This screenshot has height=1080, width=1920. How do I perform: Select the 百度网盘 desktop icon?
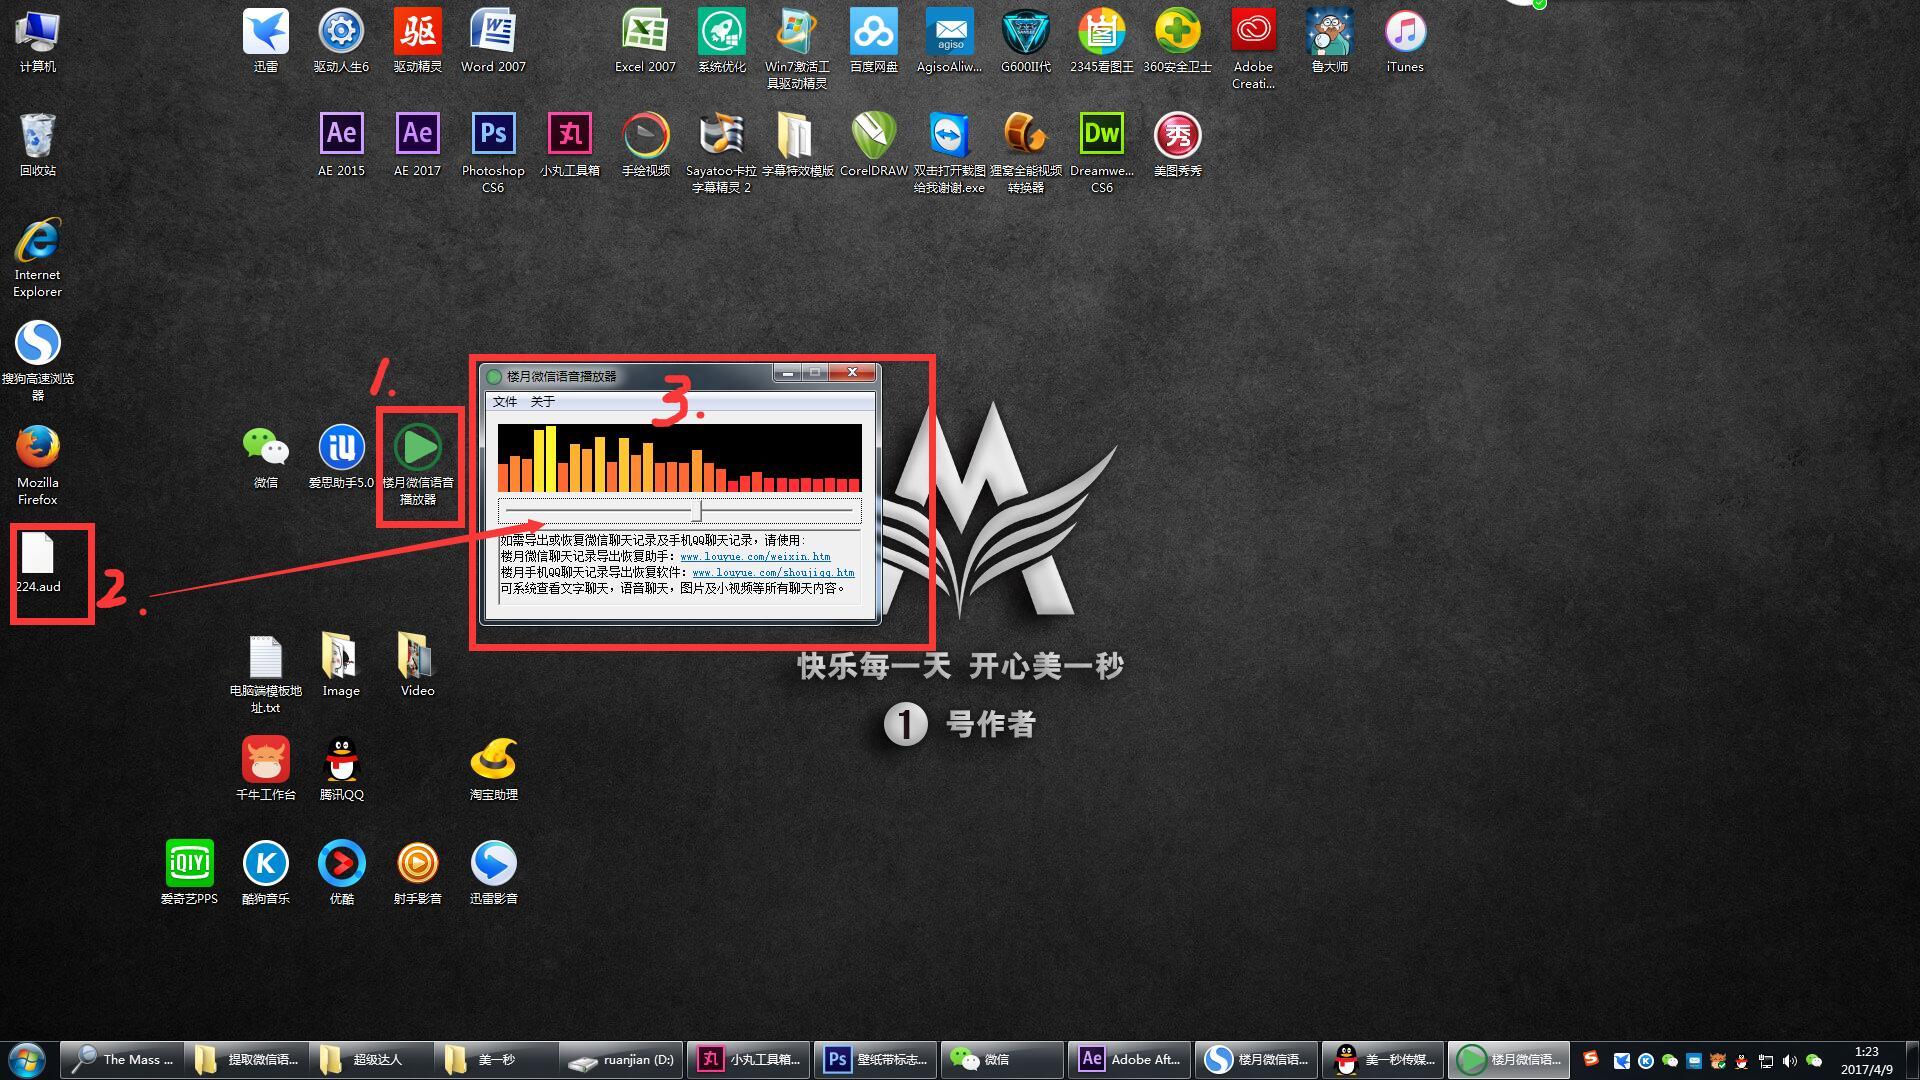coord(874,41)
